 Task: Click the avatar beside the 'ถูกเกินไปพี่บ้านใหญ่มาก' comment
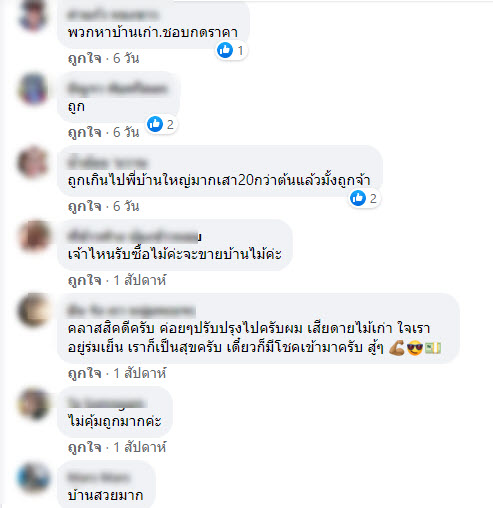pos(33,163)
